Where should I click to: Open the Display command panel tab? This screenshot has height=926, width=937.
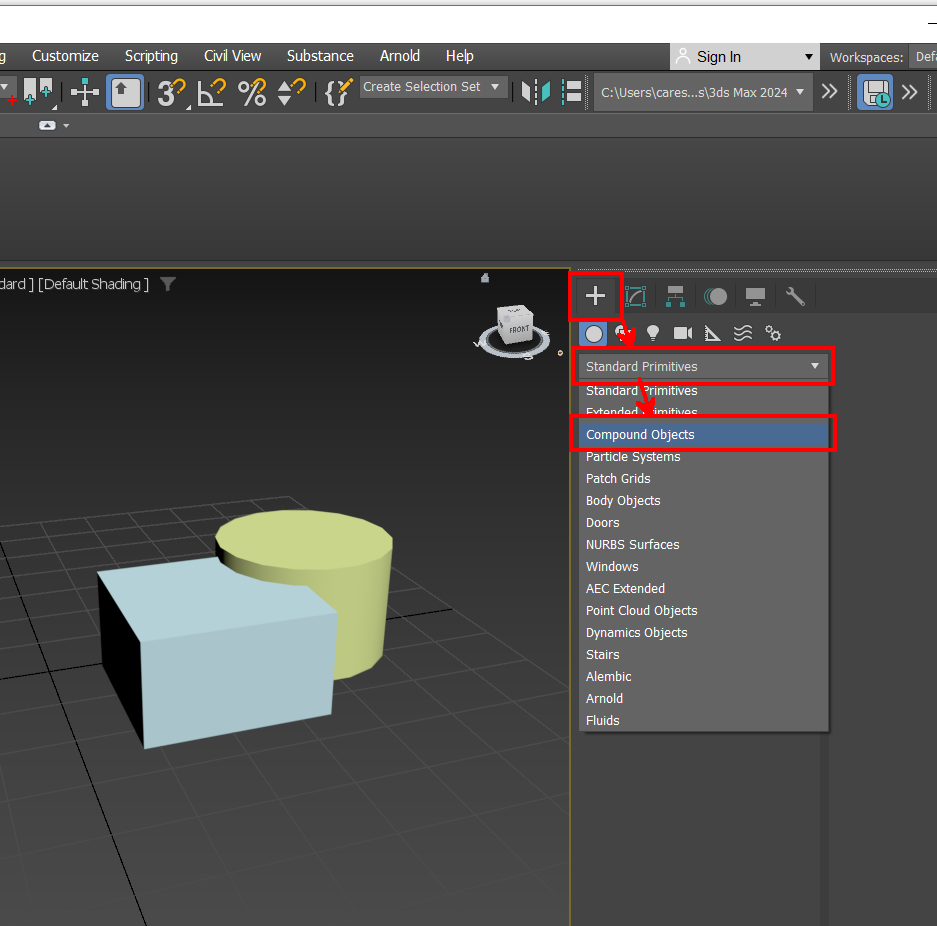click(x=755, y=296)
